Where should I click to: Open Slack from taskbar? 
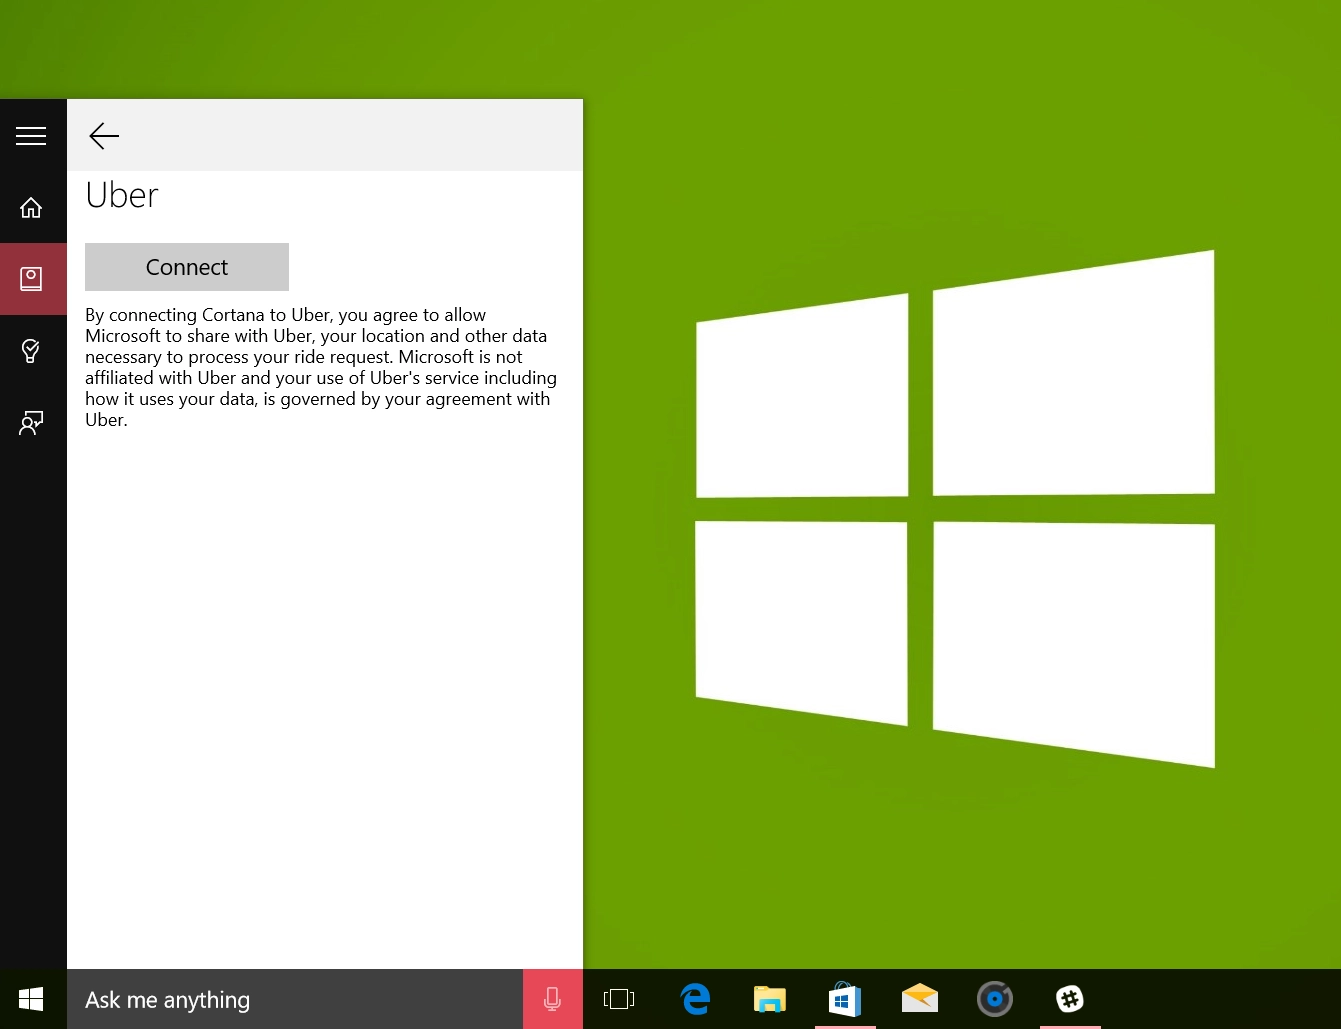coord(1070,999)
